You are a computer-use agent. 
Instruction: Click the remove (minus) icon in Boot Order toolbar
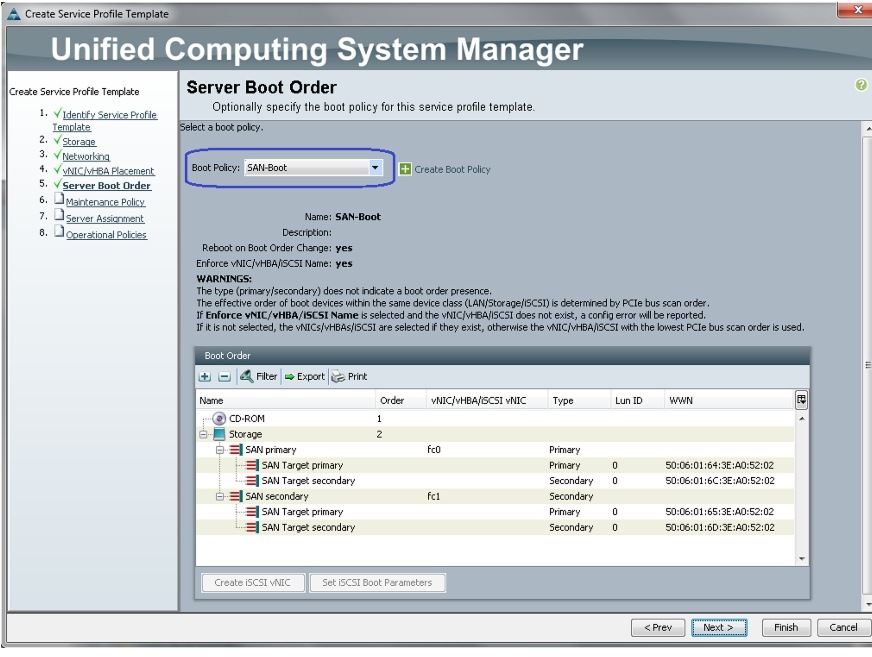pyautogui.click(x=224, y=377)
